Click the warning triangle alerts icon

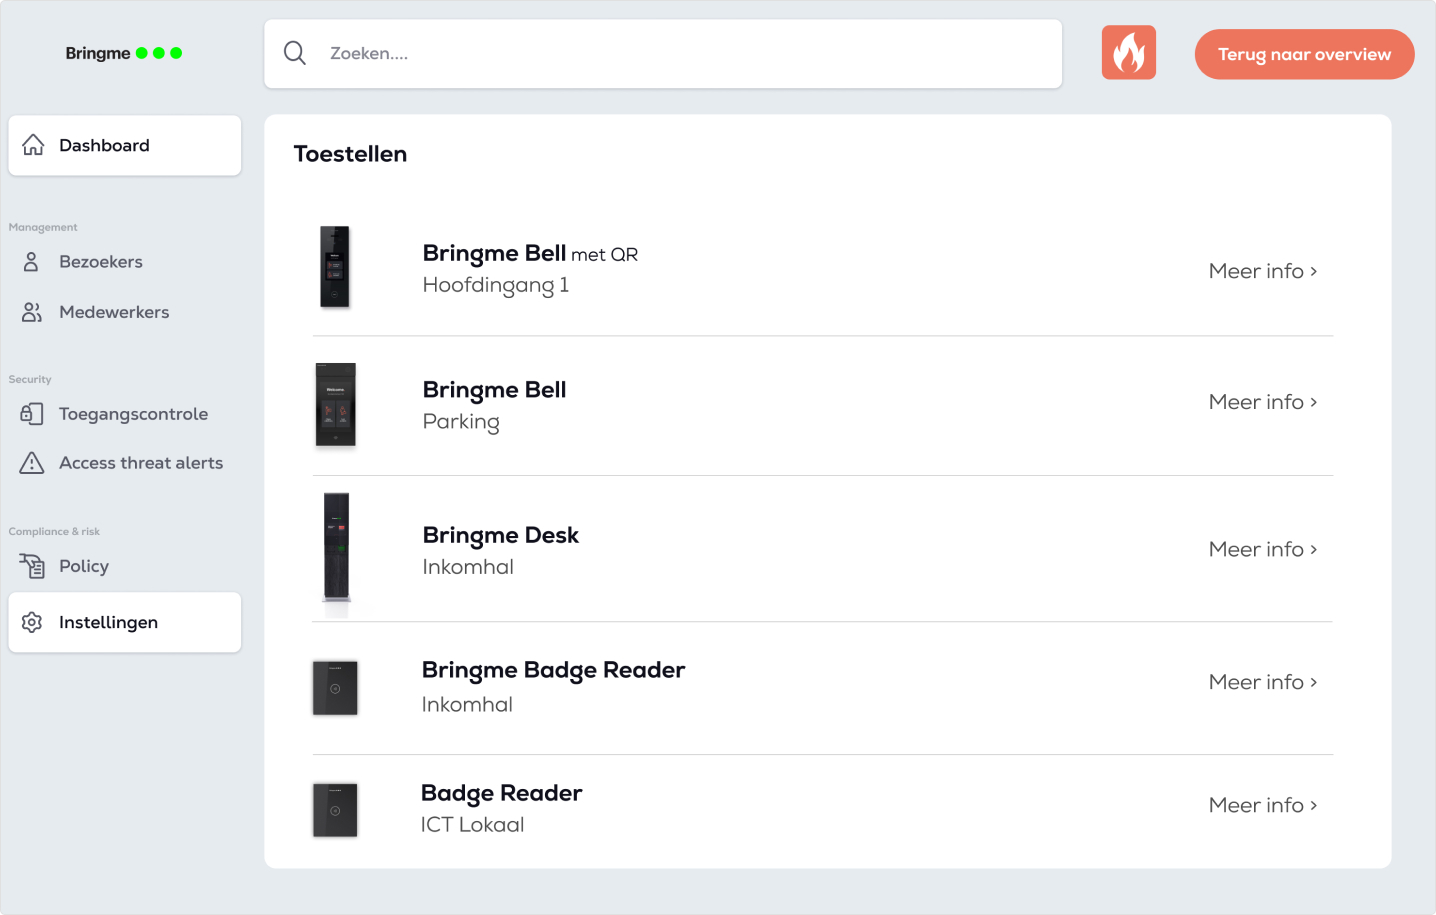[32, 463]
